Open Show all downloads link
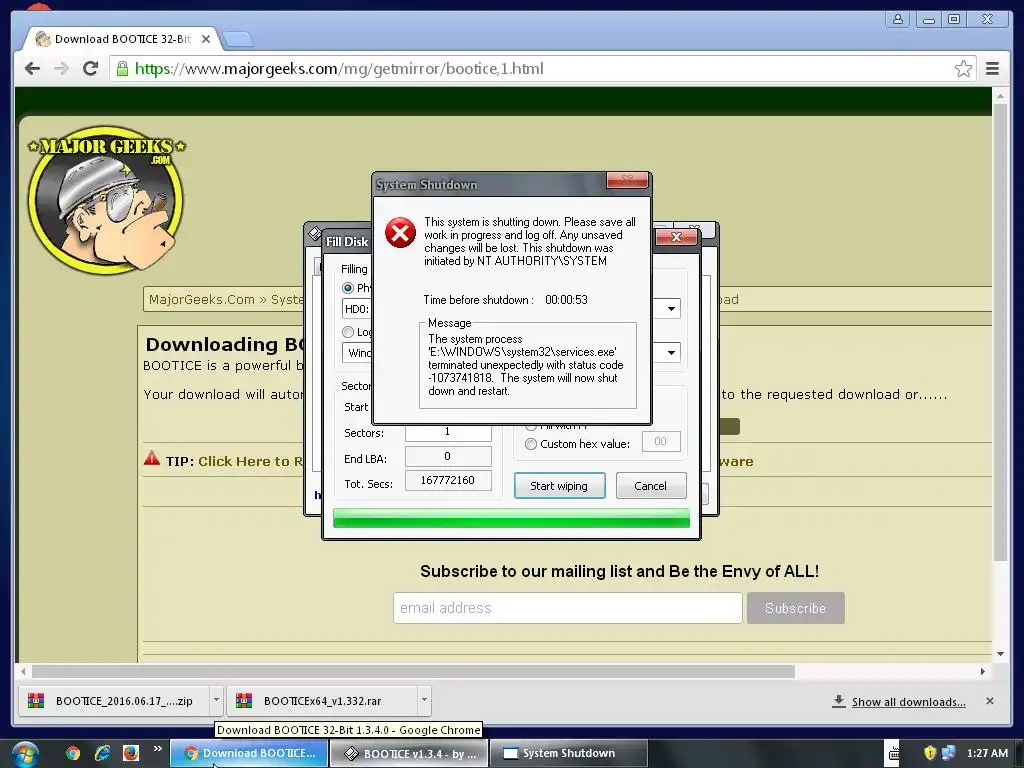 908,702
